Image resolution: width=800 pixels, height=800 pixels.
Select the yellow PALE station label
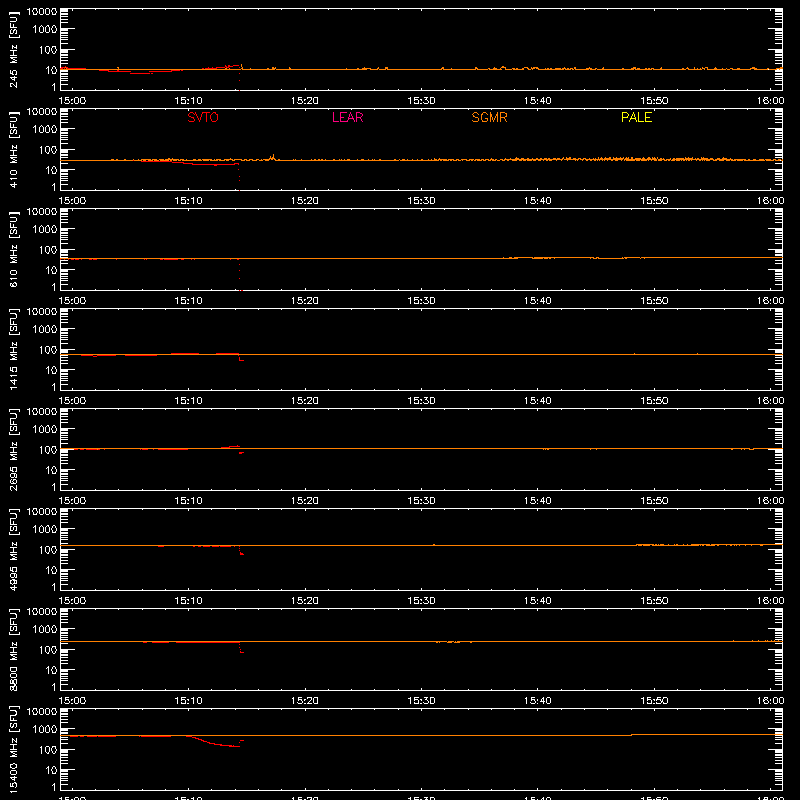[636, 117]
